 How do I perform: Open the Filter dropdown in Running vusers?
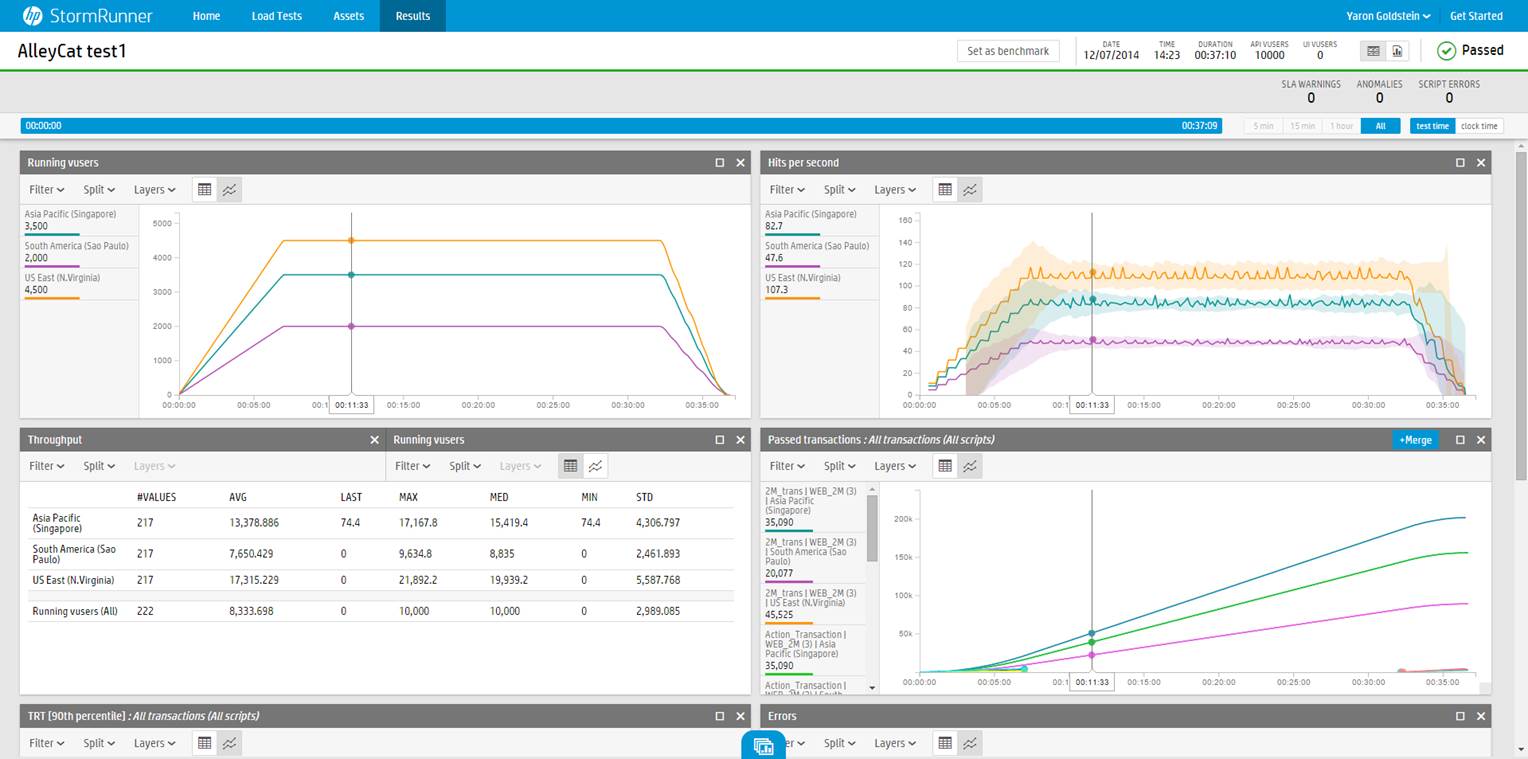pos(46,189)
